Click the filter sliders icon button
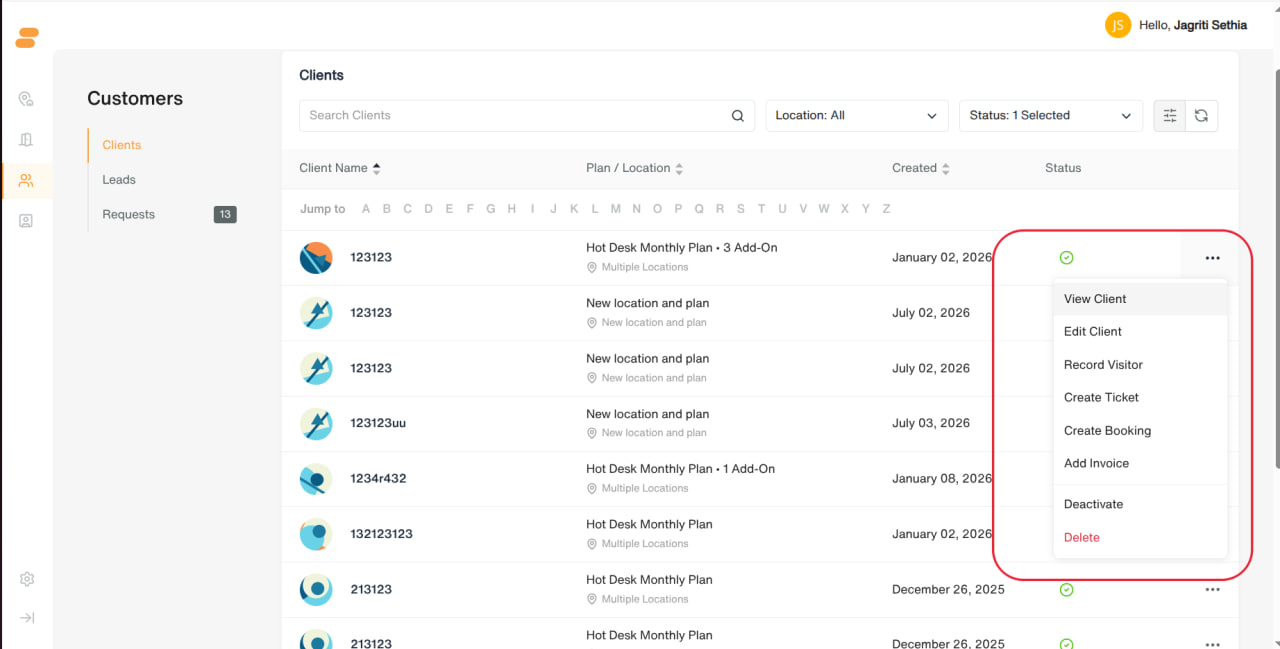Screen dimensions: 1280x649 (x=1170, y=115)
